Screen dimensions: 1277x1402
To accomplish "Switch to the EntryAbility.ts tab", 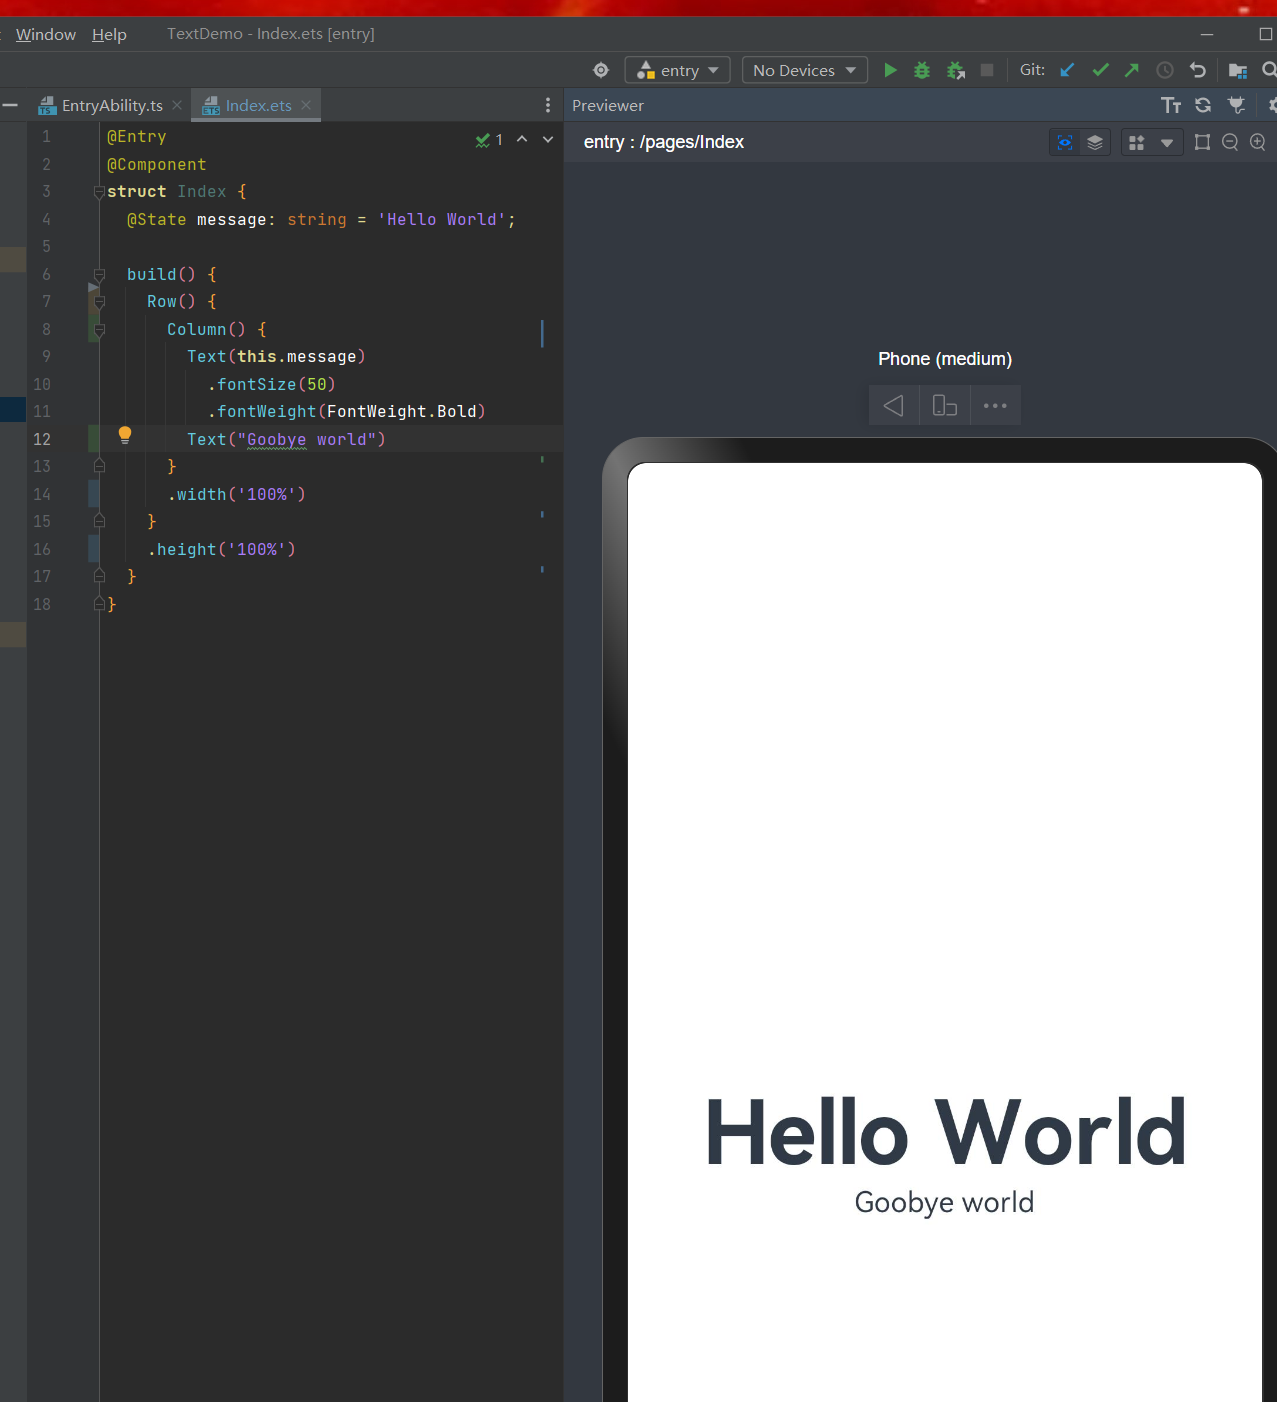I will pos(111,105).
